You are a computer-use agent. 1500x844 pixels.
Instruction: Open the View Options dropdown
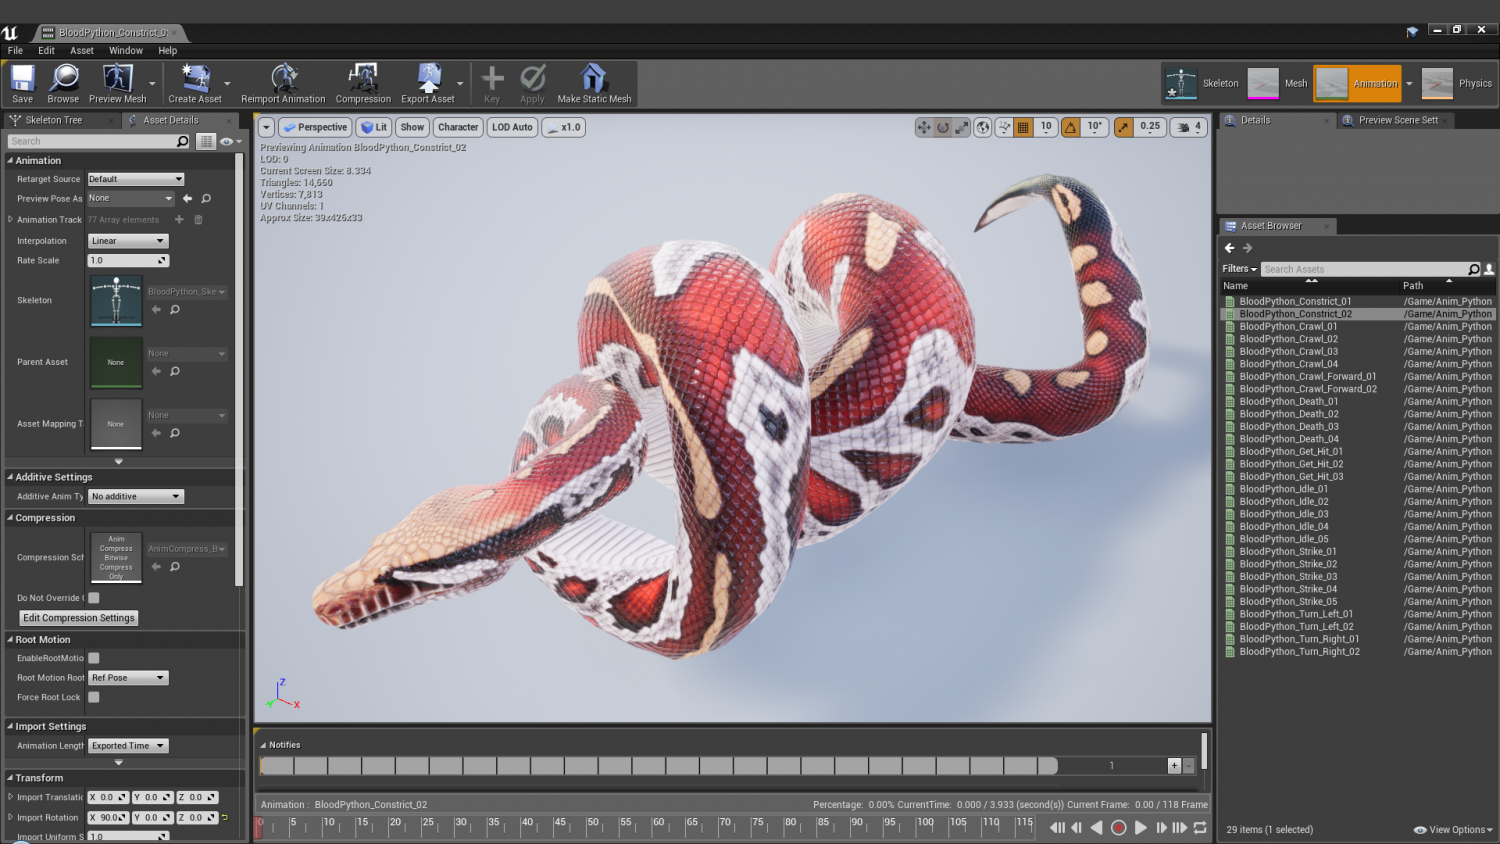[1453, 830]
